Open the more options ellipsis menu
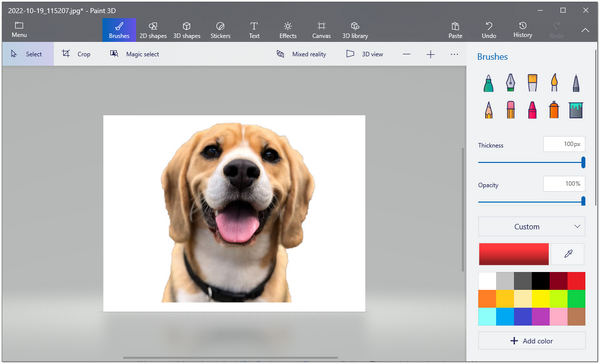The width and height of the screenshot is (600, 364). tap(454, 54)
